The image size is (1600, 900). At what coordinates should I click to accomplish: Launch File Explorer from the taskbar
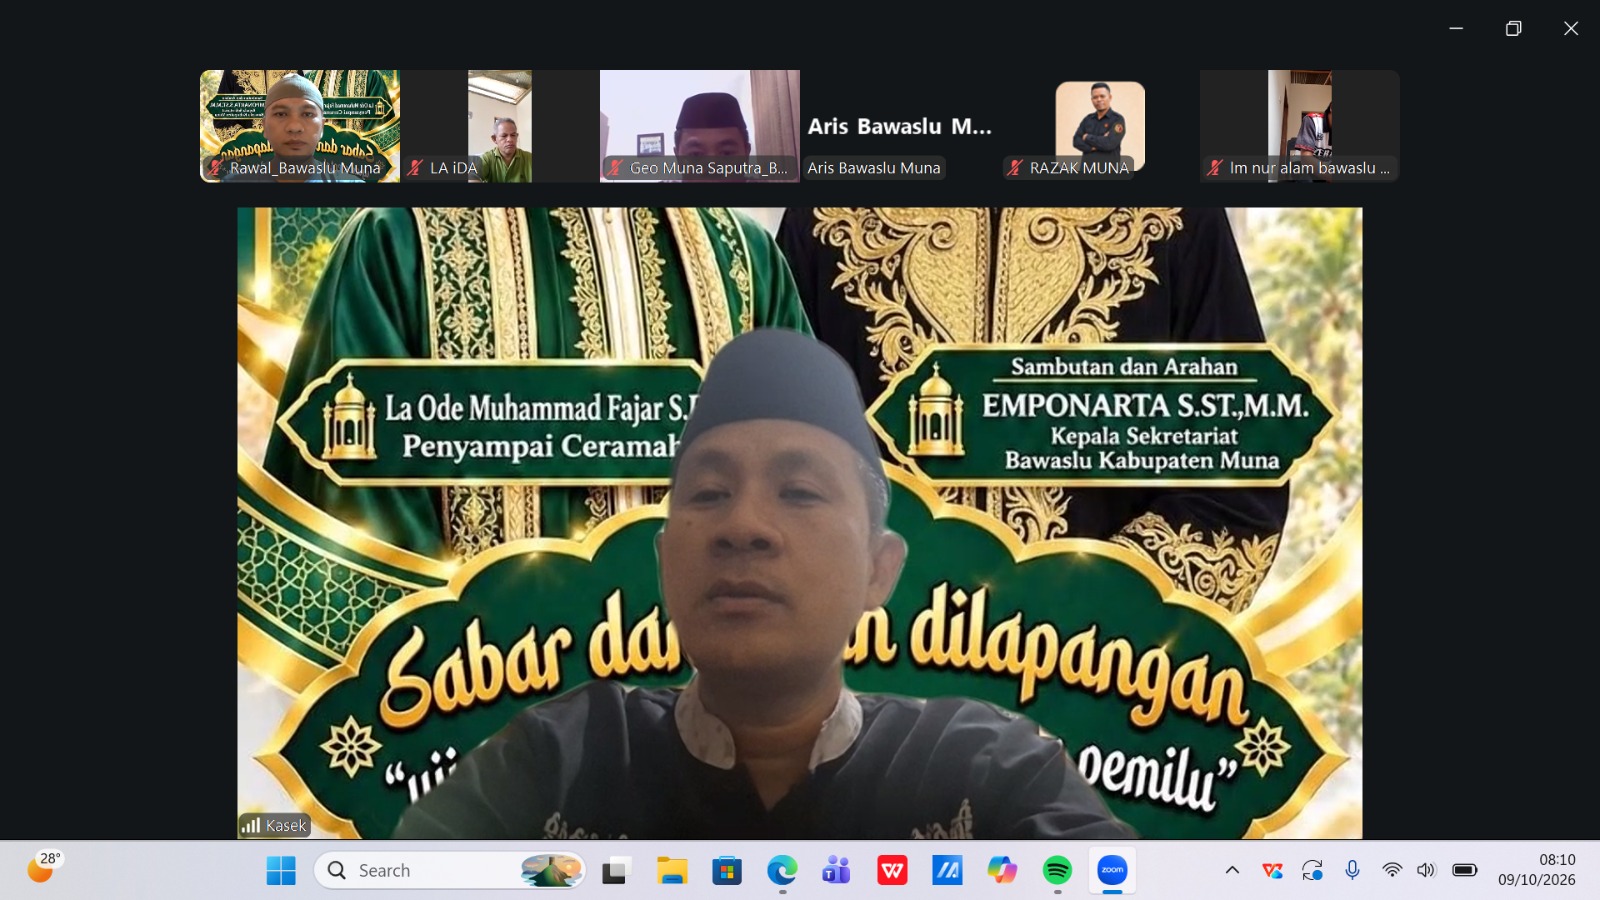(672, 871)
